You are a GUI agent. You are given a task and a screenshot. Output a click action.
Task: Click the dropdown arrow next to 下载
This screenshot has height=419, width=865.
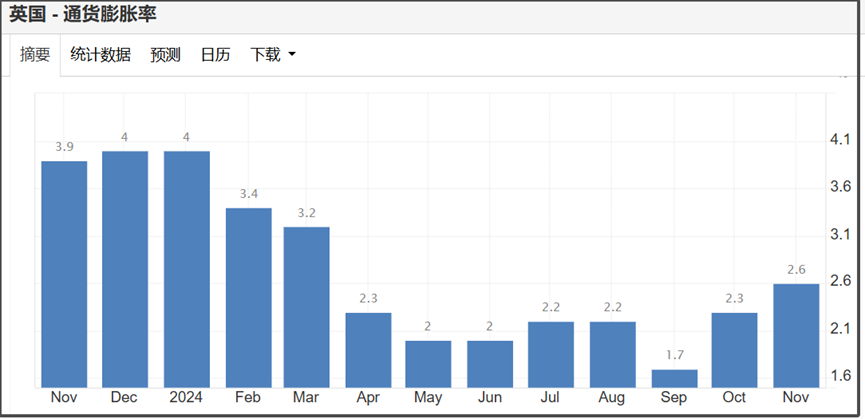click(292, 55)
